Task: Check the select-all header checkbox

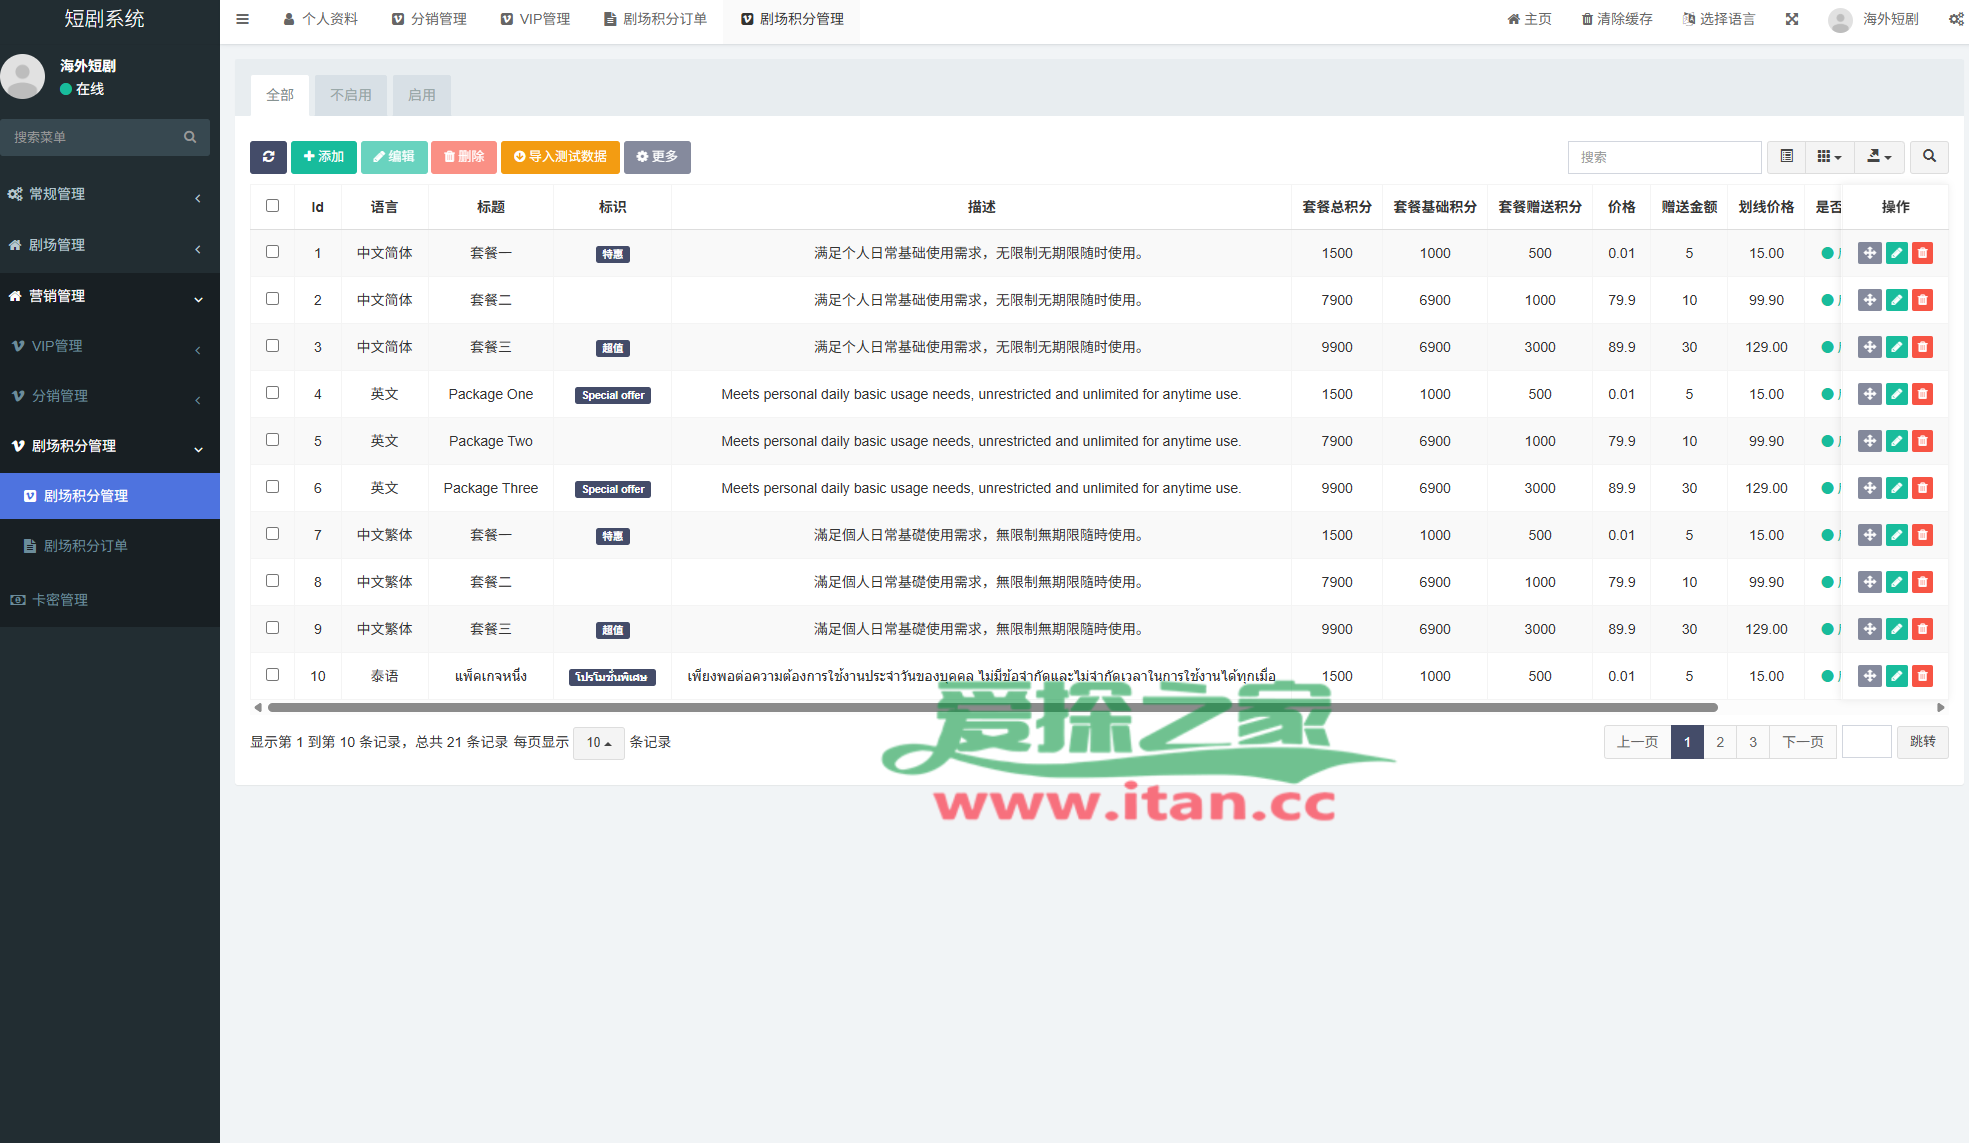Action: click(x=272, y=206)
